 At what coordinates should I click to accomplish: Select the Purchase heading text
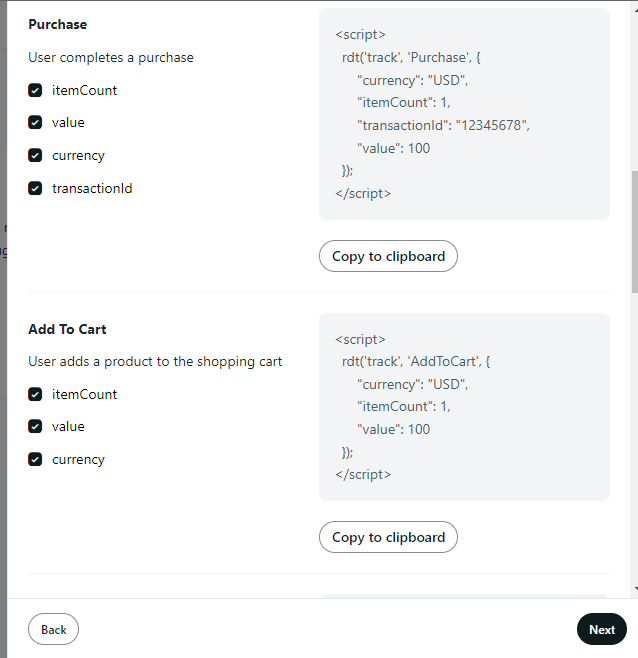click(x=58, y=24)
